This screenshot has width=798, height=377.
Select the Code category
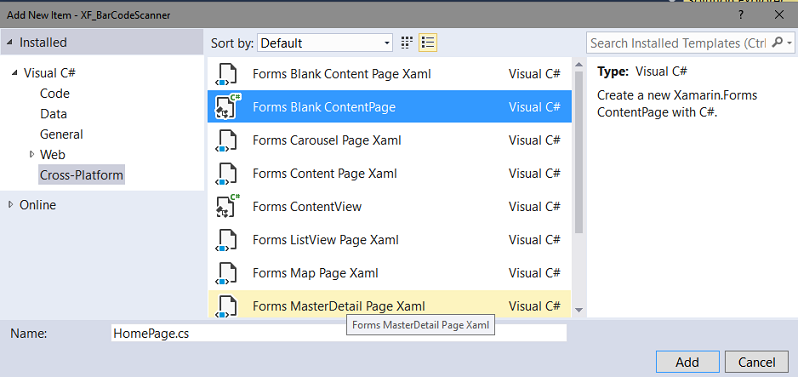(54, 94)
